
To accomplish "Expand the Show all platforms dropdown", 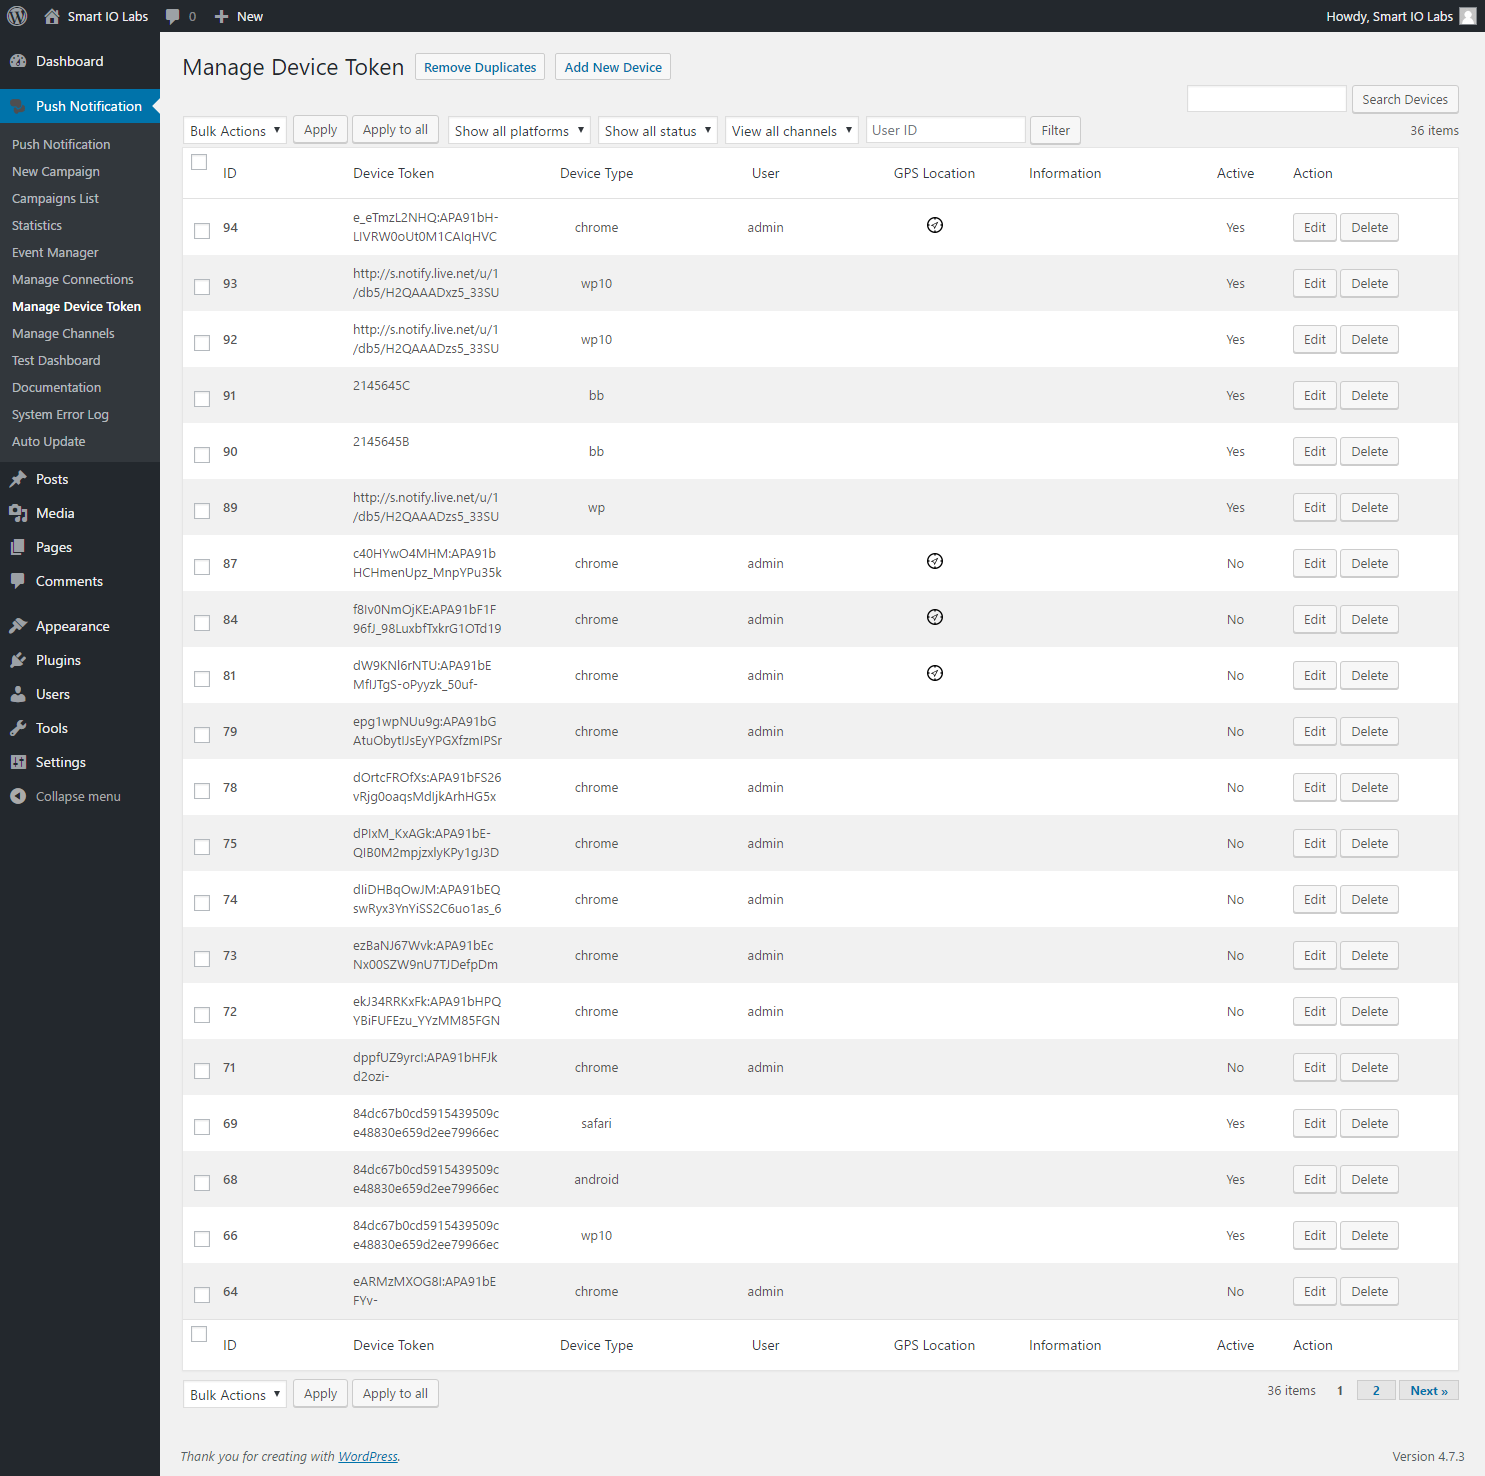I will 518,131.
